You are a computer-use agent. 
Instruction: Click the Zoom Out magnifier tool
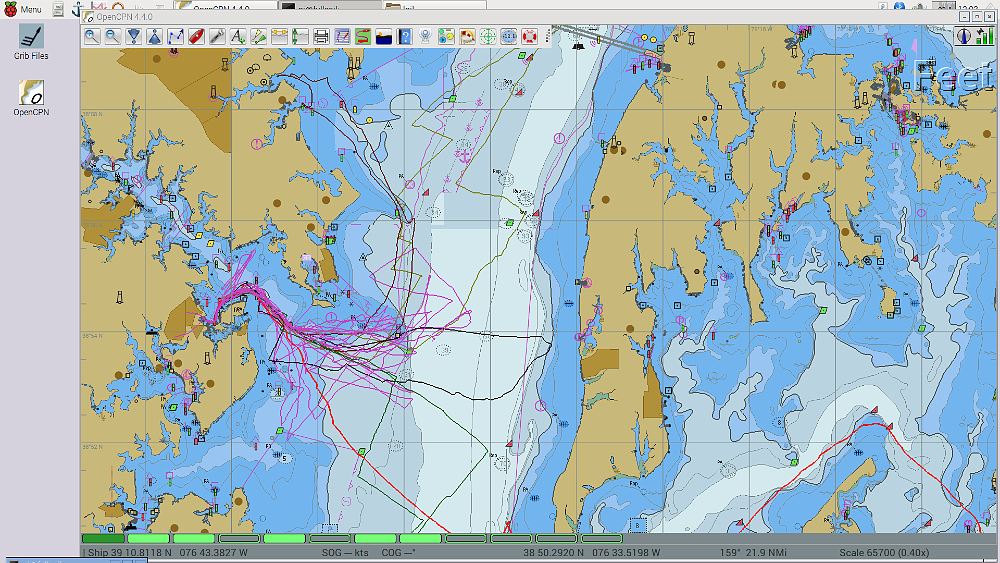tap(112, 37)
